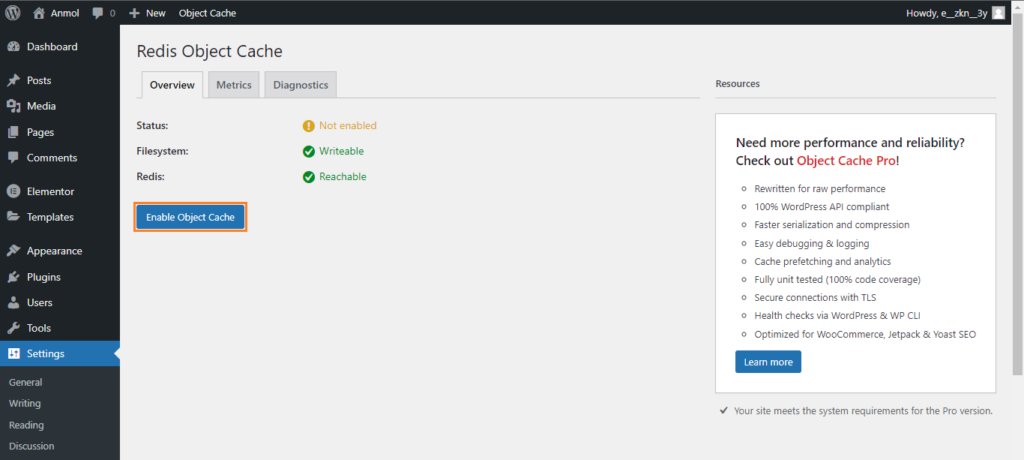The width and height of the screenshot is (1024, 460).
Task: Click the checkmark before system requirements note
Action: (x=724, y=411)
